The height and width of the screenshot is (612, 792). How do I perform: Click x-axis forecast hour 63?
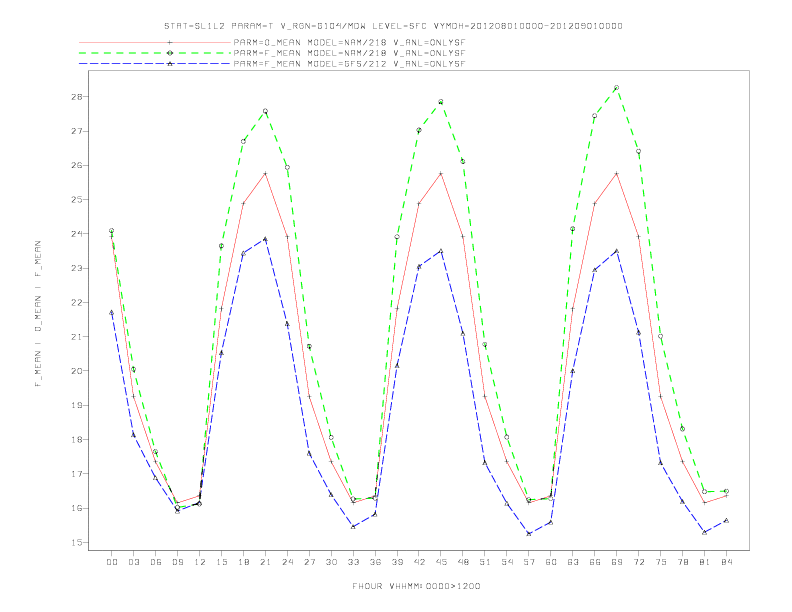[573, 562]
